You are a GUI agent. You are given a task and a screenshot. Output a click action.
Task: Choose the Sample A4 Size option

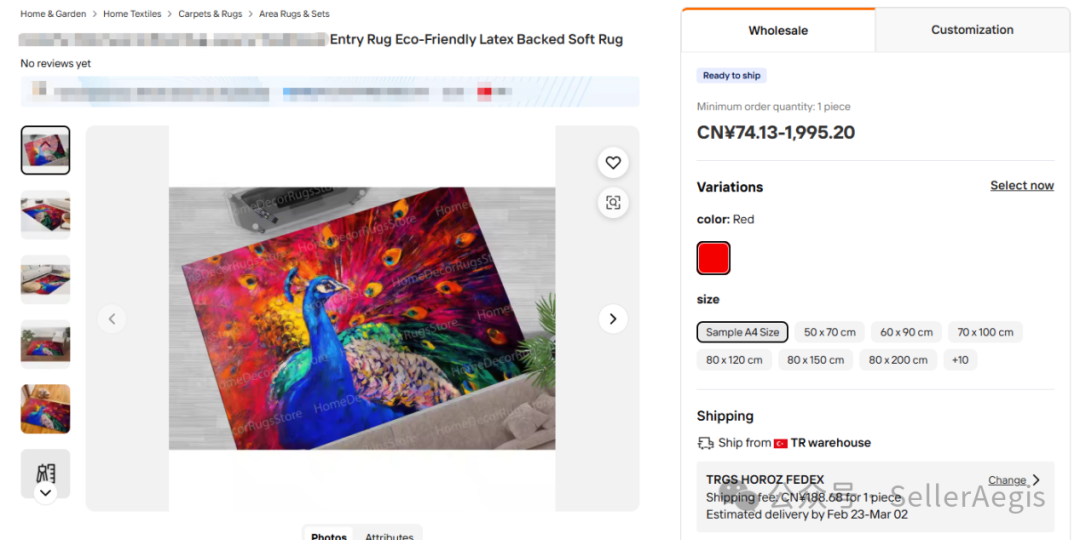(742, 332)
